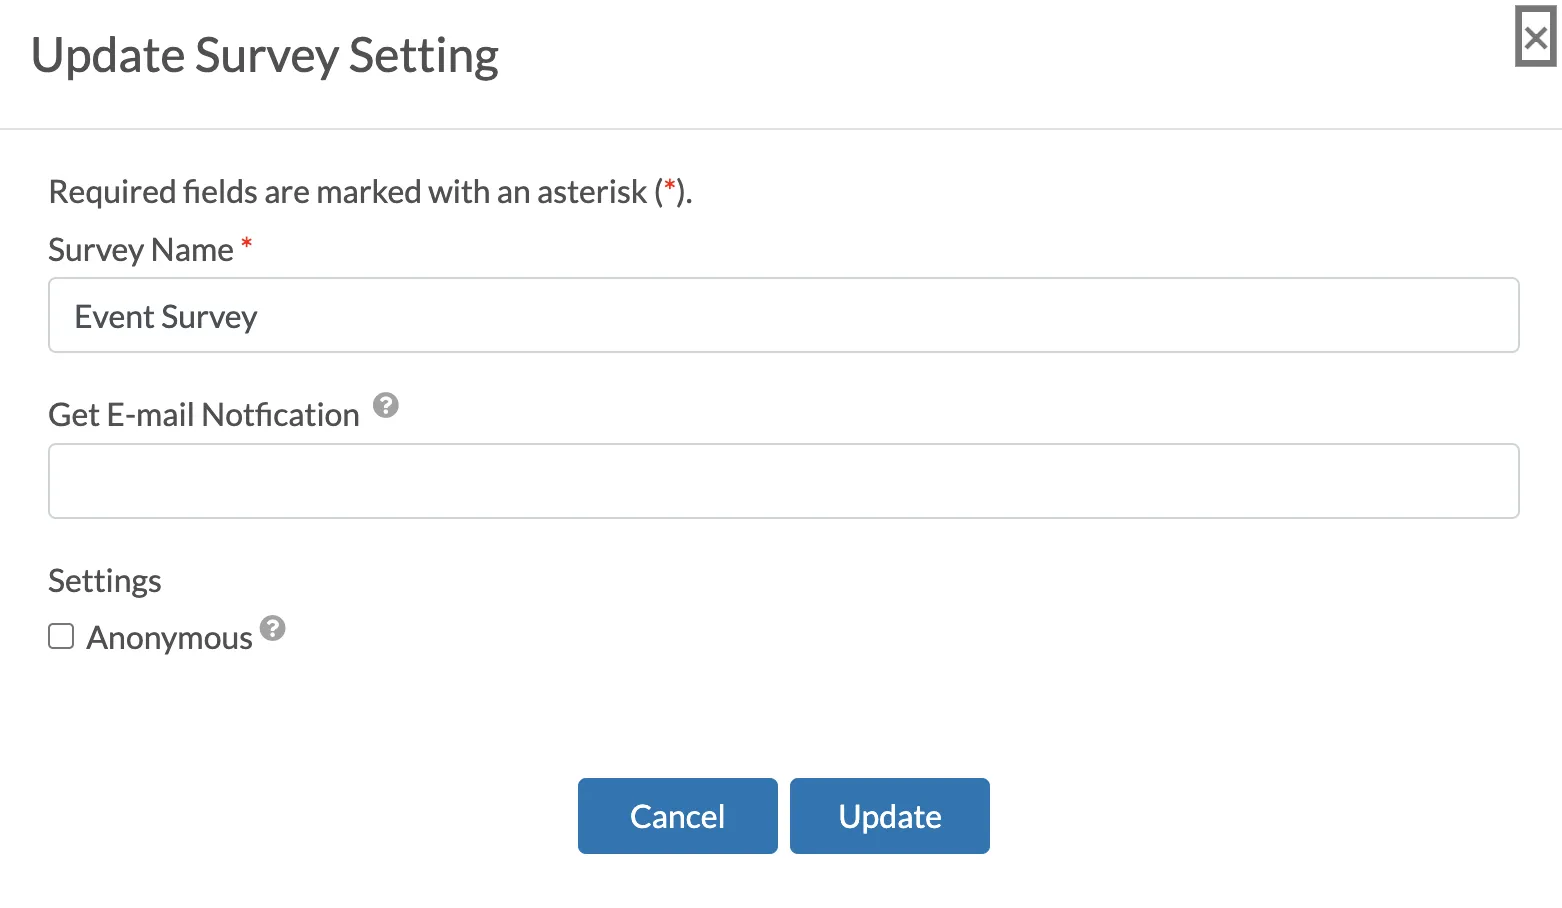Image resolution: width=1562 pixels, height=908 pixels.
Task: Click the Event Survey text in field
Action: tap(166, 317)
